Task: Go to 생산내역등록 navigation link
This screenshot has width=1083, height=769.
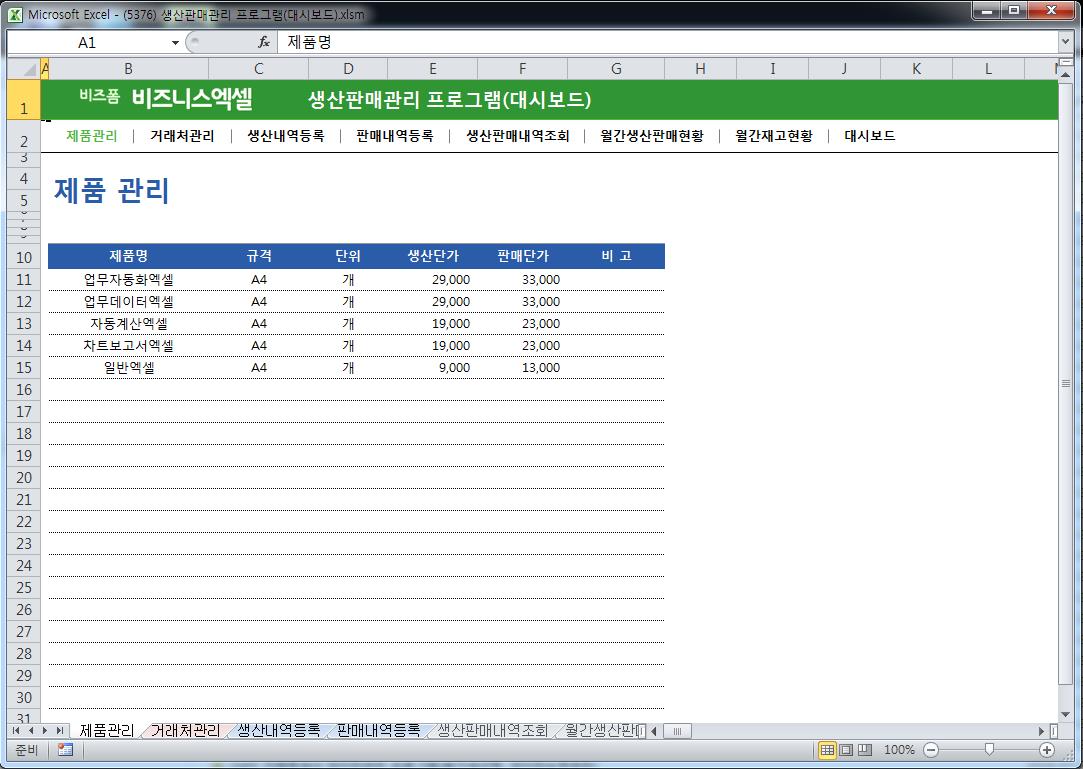Action: pyautogui.click(x=286, y=136)
